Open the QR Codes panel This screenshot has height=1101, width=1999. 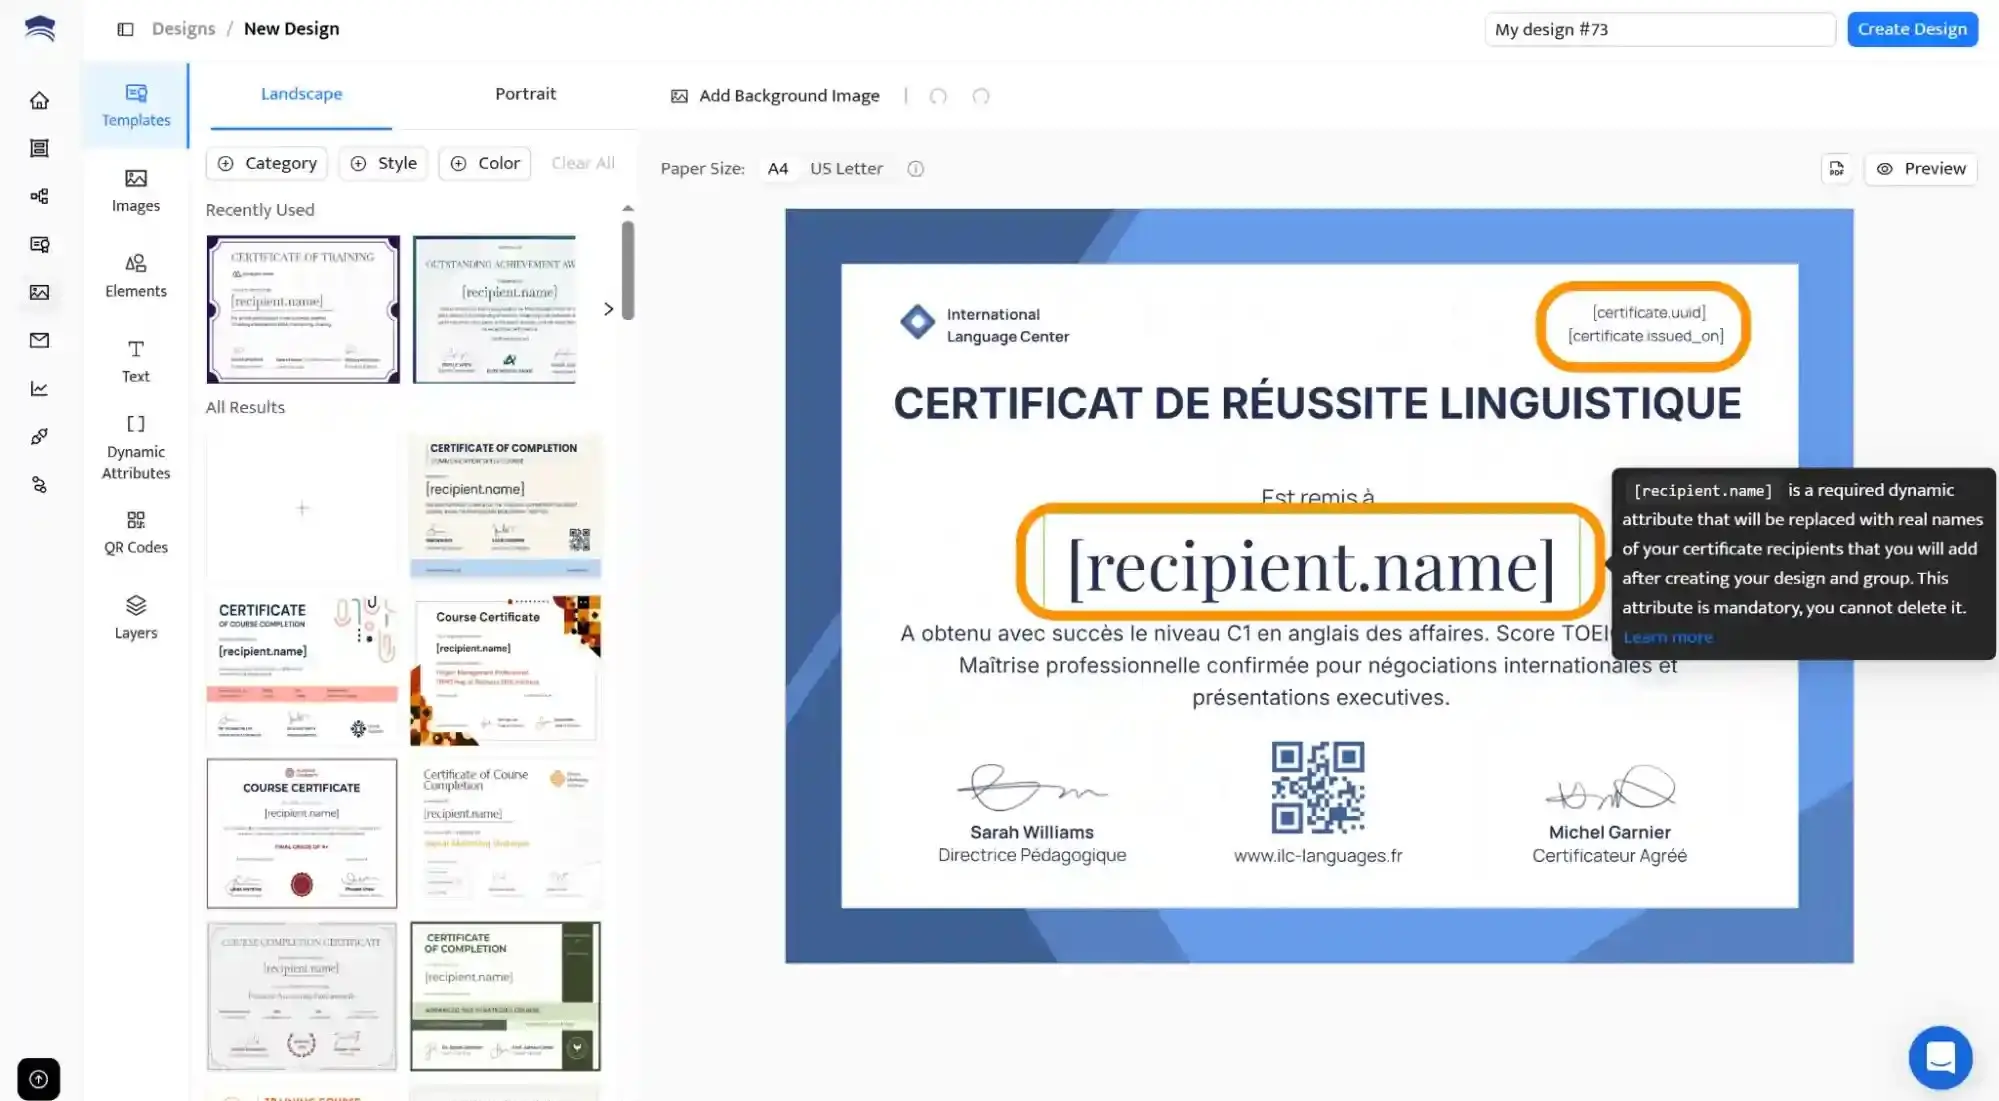pyautogui.click(x=135, y=532)
